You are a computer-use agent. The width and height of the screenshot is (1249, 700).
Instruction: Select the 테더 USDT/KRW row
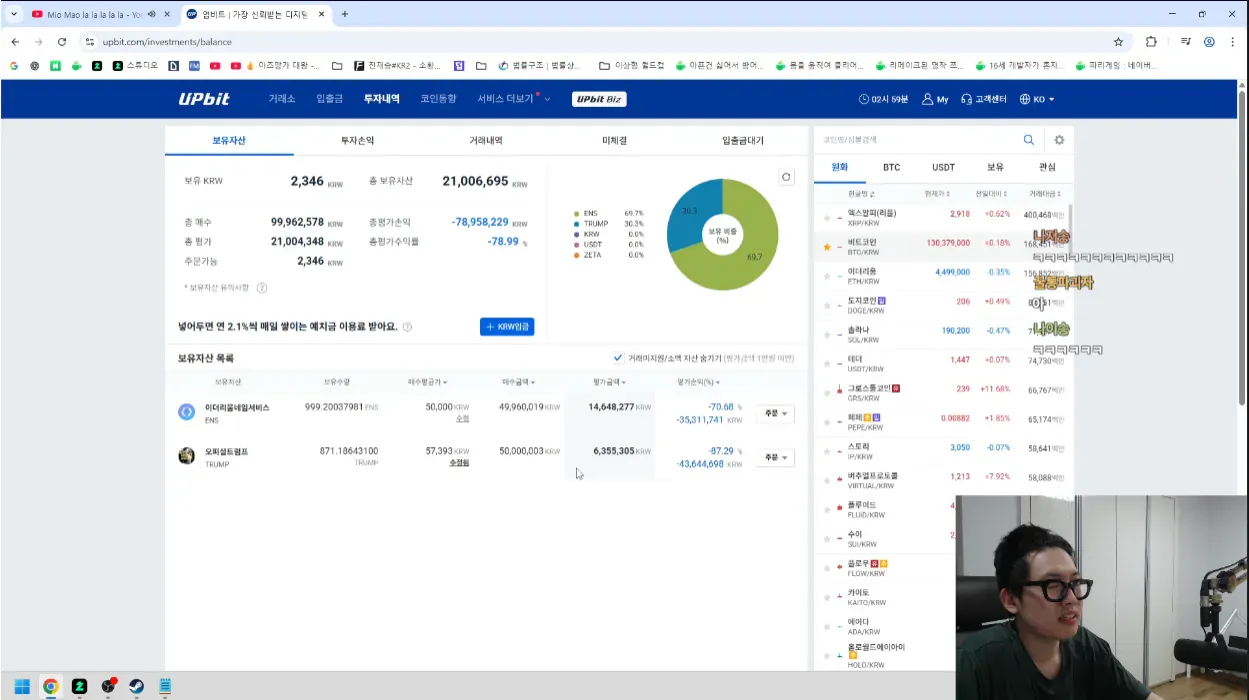(941, 362)
